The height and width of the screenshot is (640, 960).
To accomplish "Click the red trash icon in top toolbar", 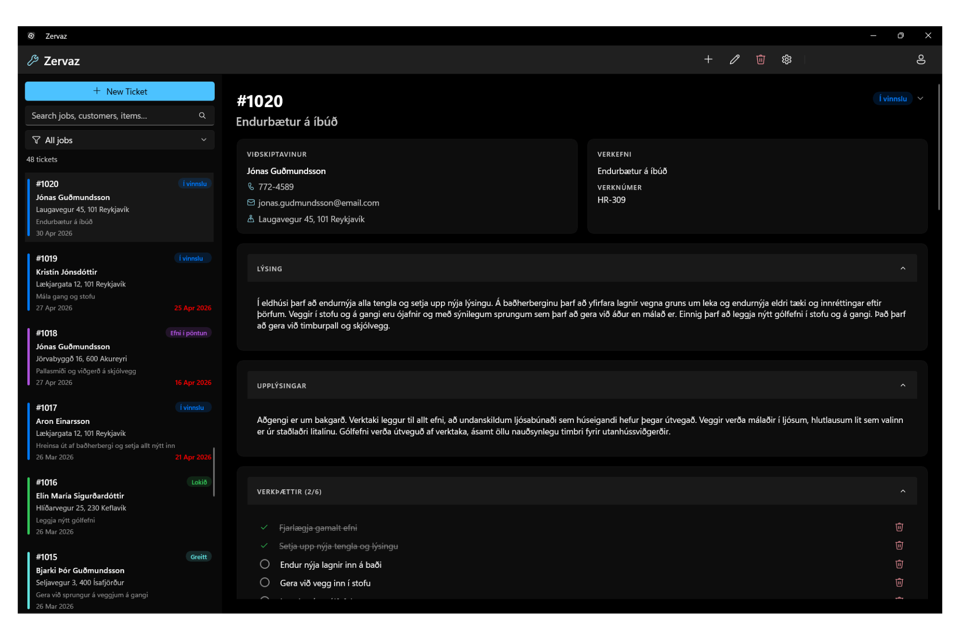I will point(760,59).
